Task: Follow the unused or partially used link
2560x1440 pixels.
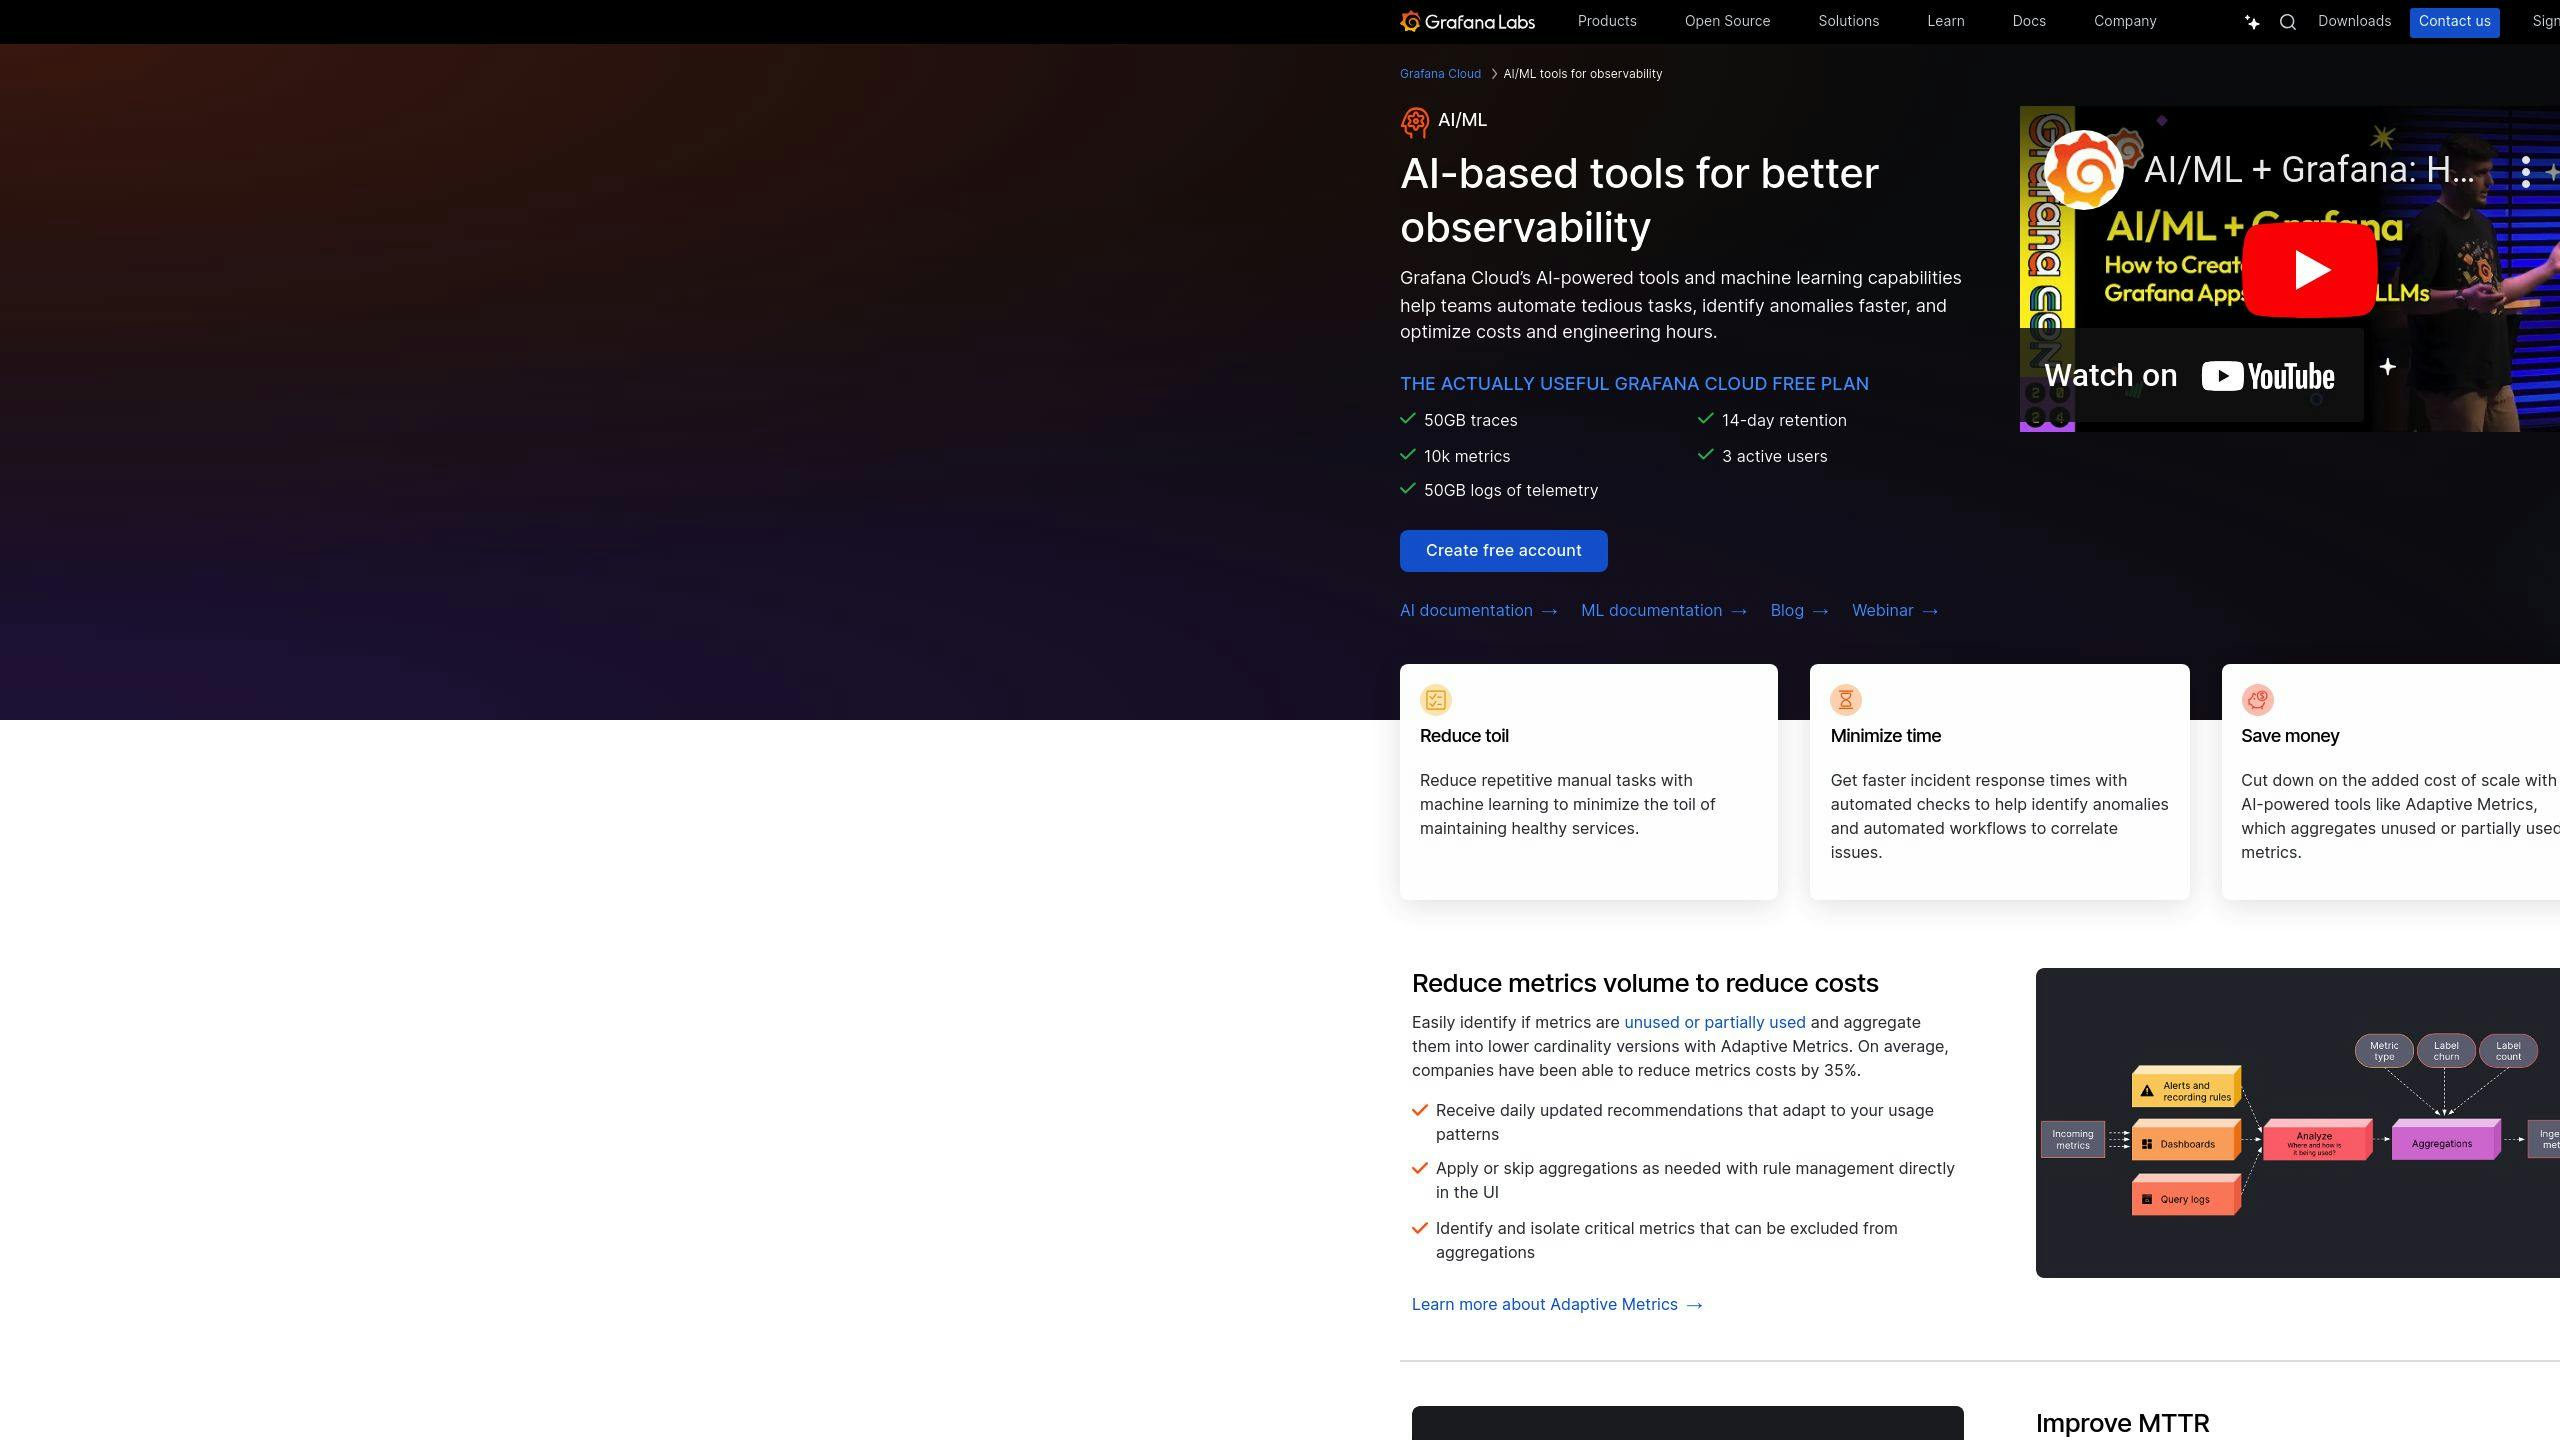Action: [1714, 1022]
